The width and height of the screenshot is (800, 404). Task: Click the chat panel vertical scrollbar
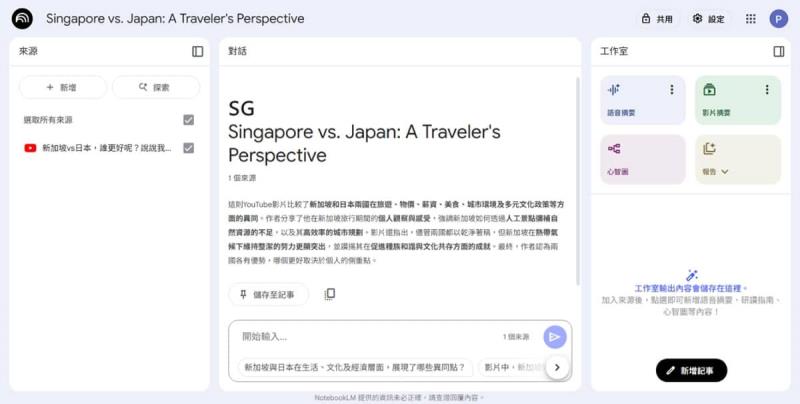(578, 181)
